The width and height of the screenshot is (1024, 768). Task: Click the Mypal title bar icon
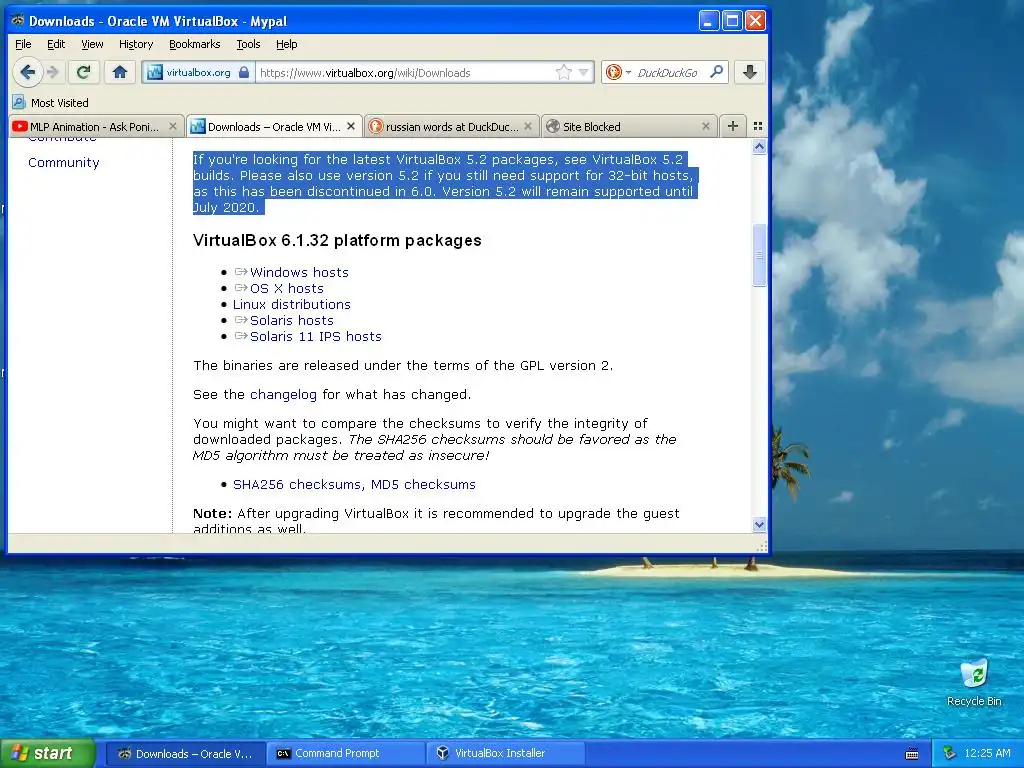(18, 20)
